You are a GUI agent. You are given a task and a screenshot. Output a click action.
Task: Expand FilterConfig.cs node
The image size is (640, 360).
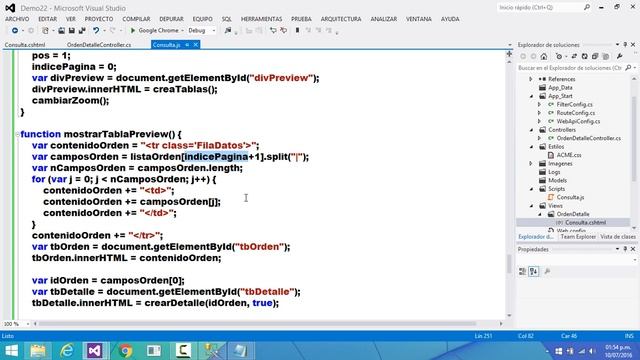coord(540,104)
